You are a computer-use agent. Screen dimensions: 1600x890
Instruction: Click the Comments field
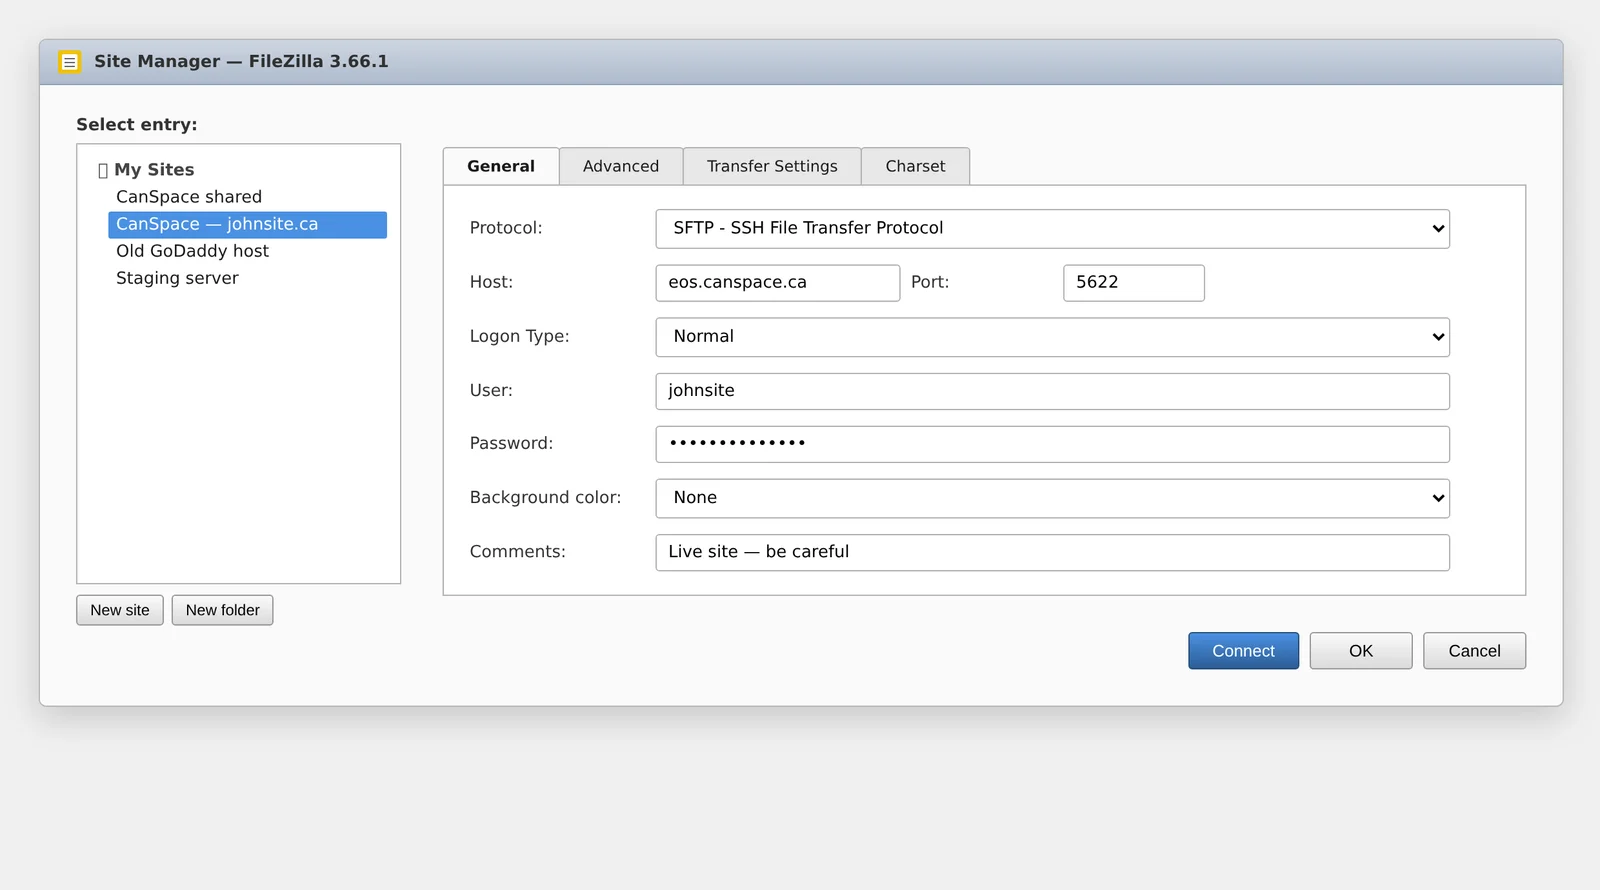[1052, 552]
